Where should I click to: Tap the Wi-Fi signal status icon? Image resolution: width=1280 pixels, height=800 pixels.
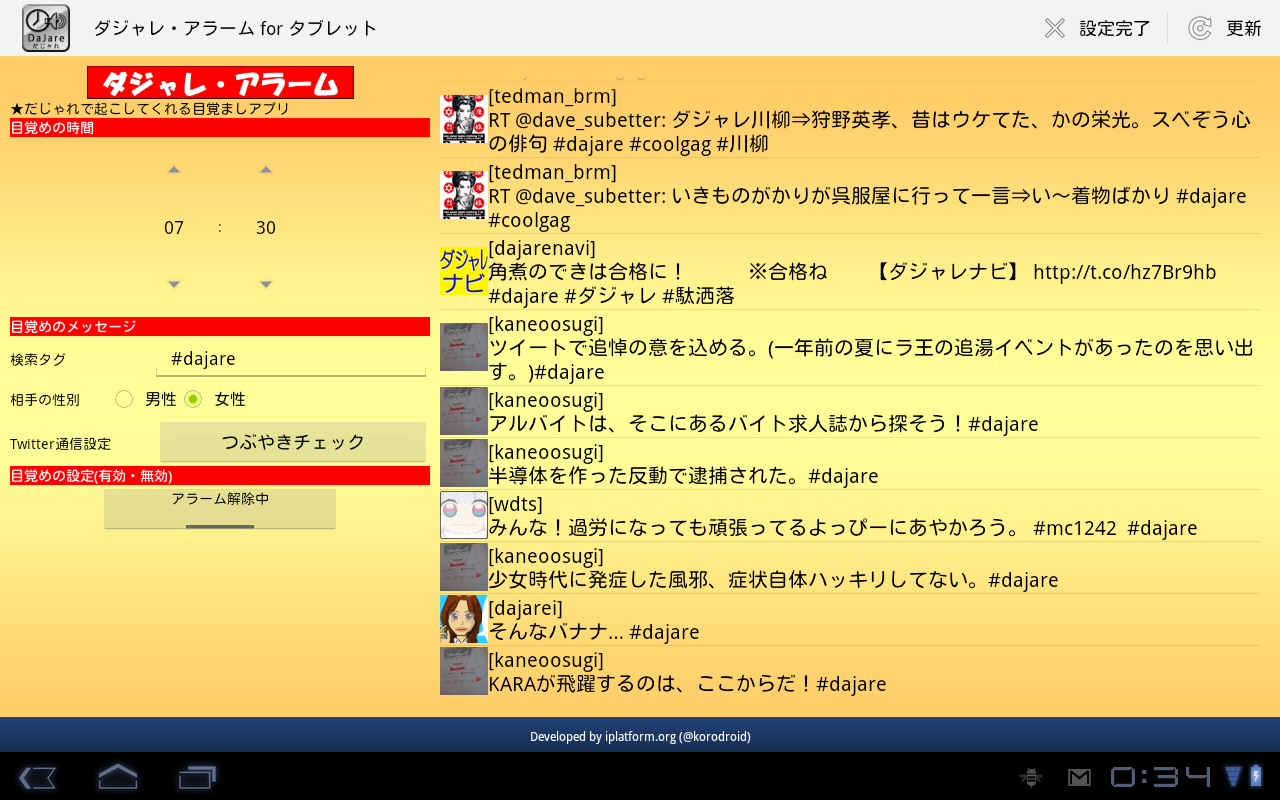click(x=1233, y=776)
